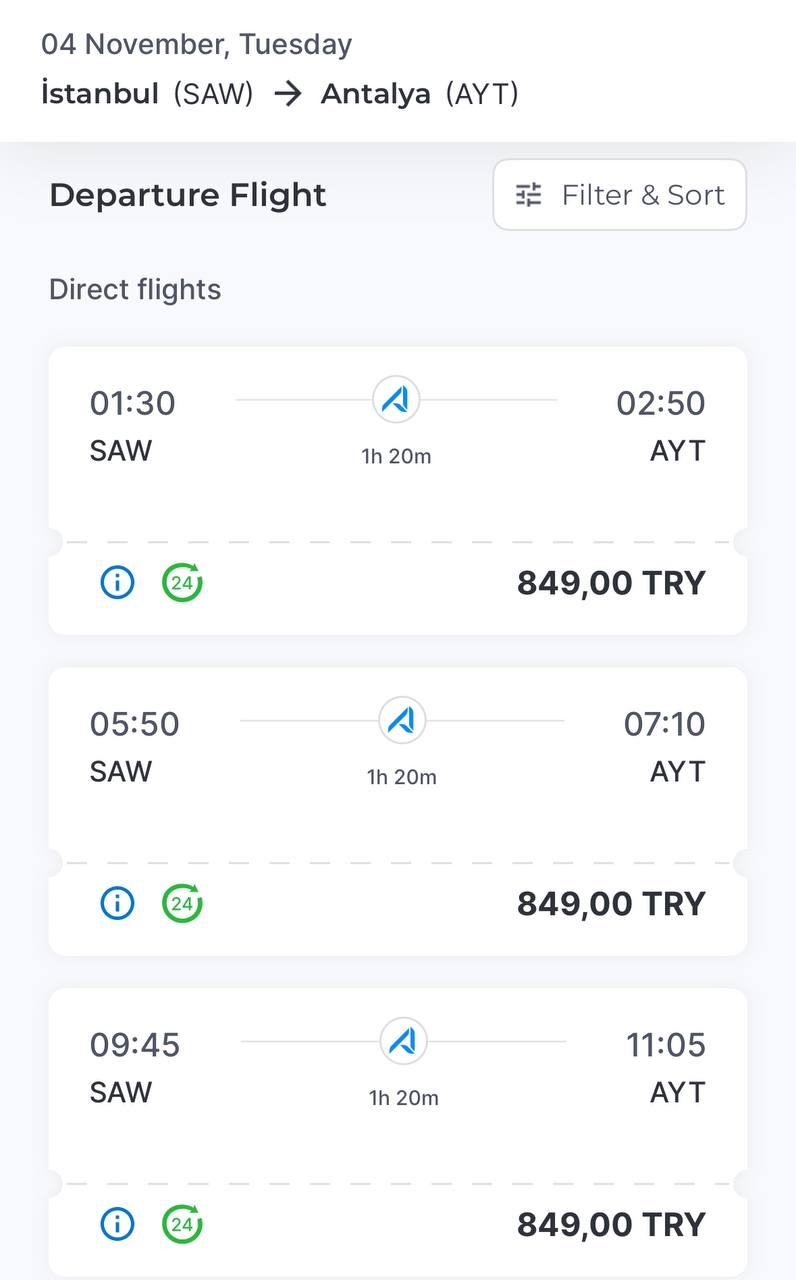This screenshot has height=1280, width=796.
Task: Click airline logo on 01:30 flight
Action: pyautogui.click(x=396, y=400)
